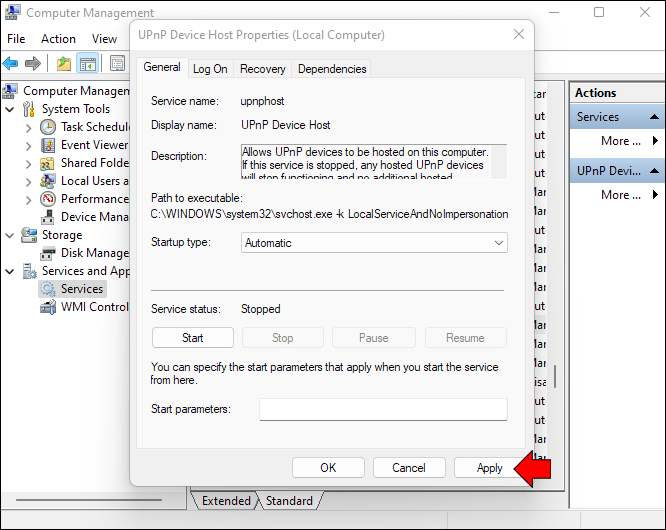This screenshot has height=530, width=666.
Task: Click the Start service button
Action: [193, 338]
